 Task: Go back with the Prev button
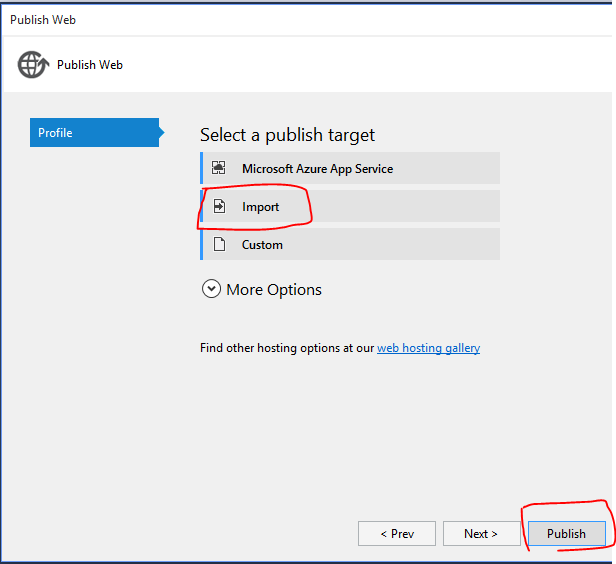pos(397,534)
